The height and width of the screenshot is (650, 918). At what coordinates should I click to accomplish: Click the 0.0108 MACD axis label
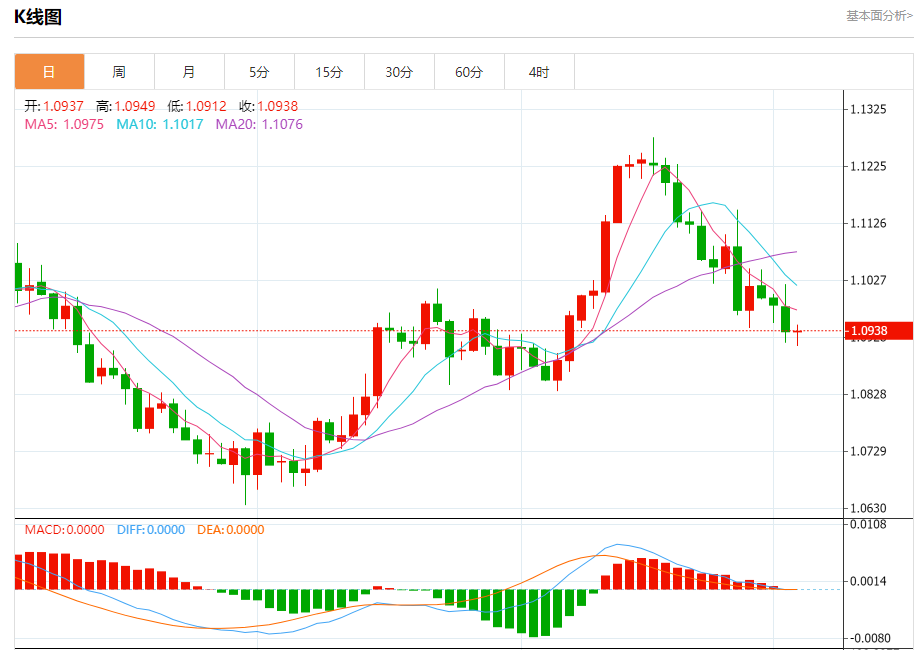point(868,524)
